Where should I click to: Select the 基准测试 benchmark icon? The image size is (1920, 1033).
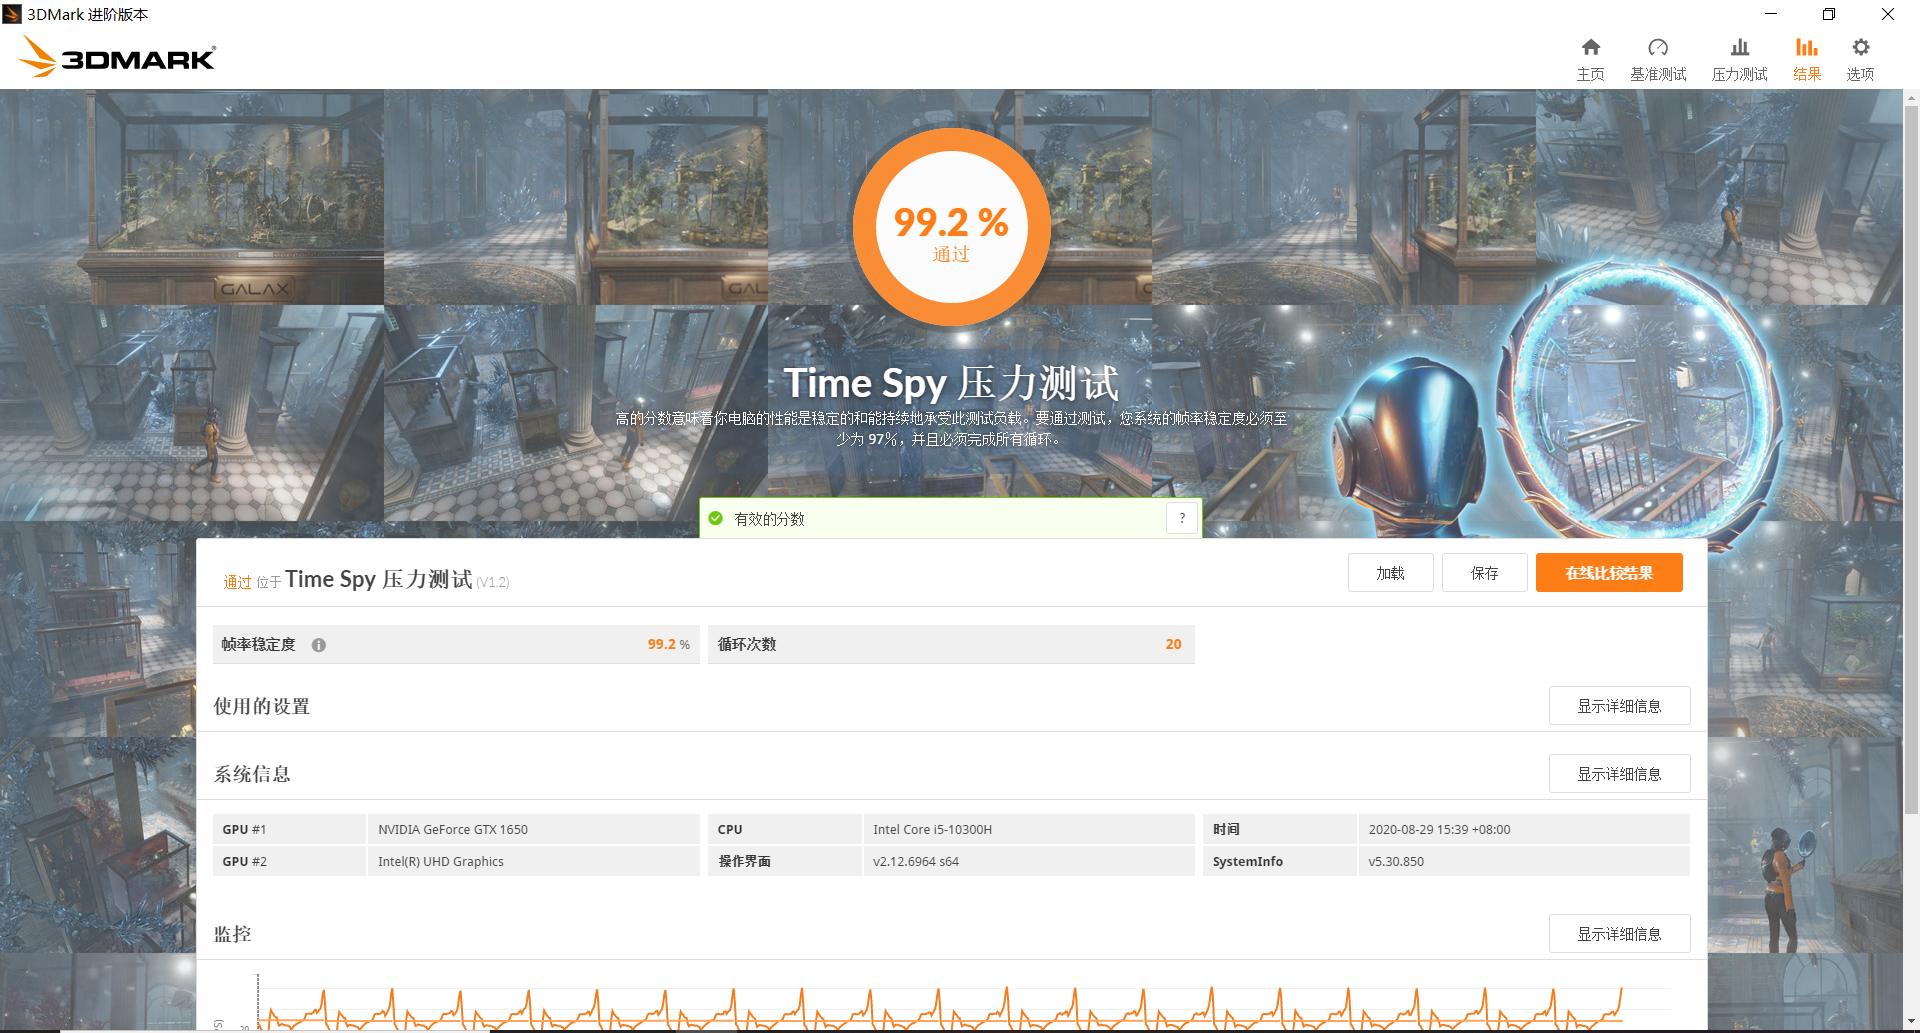[x=1658, y=57]
